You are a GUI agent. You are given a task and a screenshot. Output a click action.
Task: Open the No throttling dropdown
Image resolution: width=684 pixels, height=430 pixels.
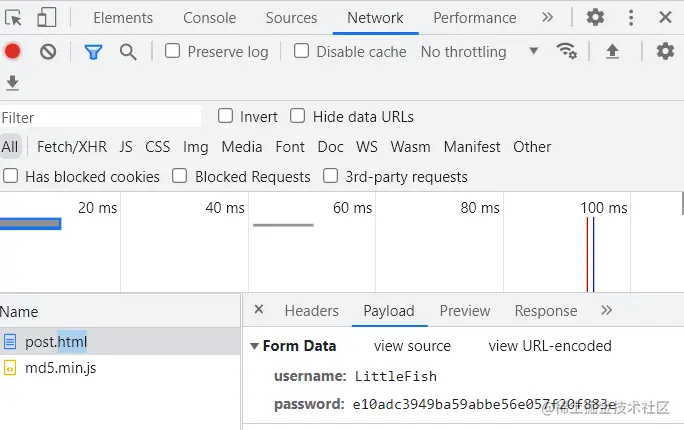click(478, 51)
